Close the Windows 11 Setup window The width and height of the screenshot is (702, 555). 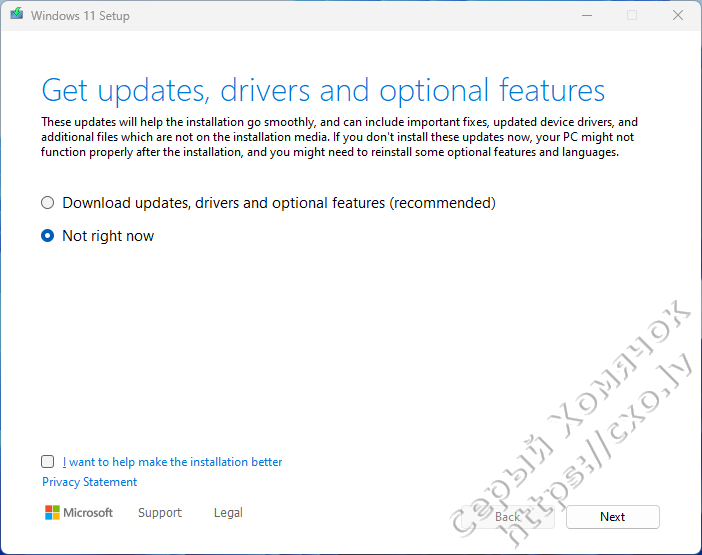(x=678, y=16)
